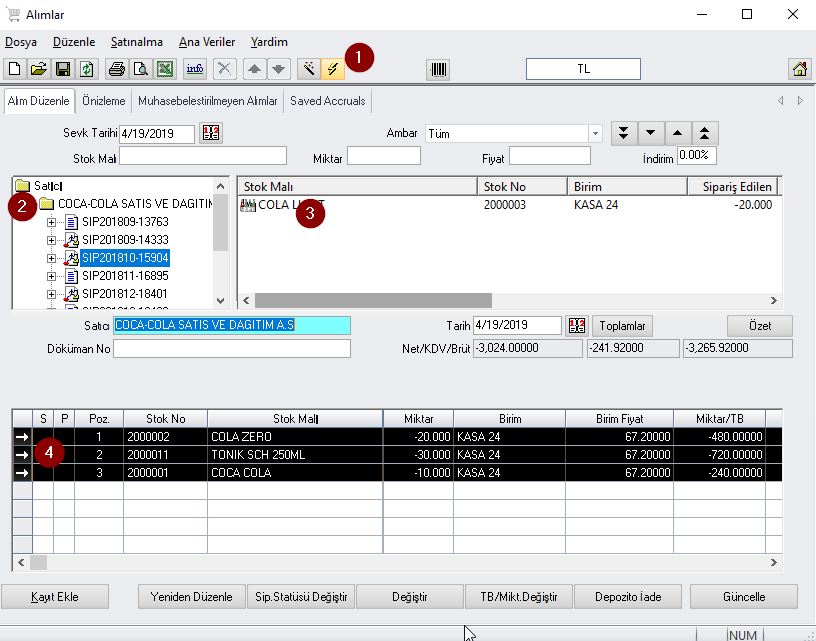Select the Satıcı root folder icon
The height and width of the screenshot is (641, 816).
click(22, 185)
